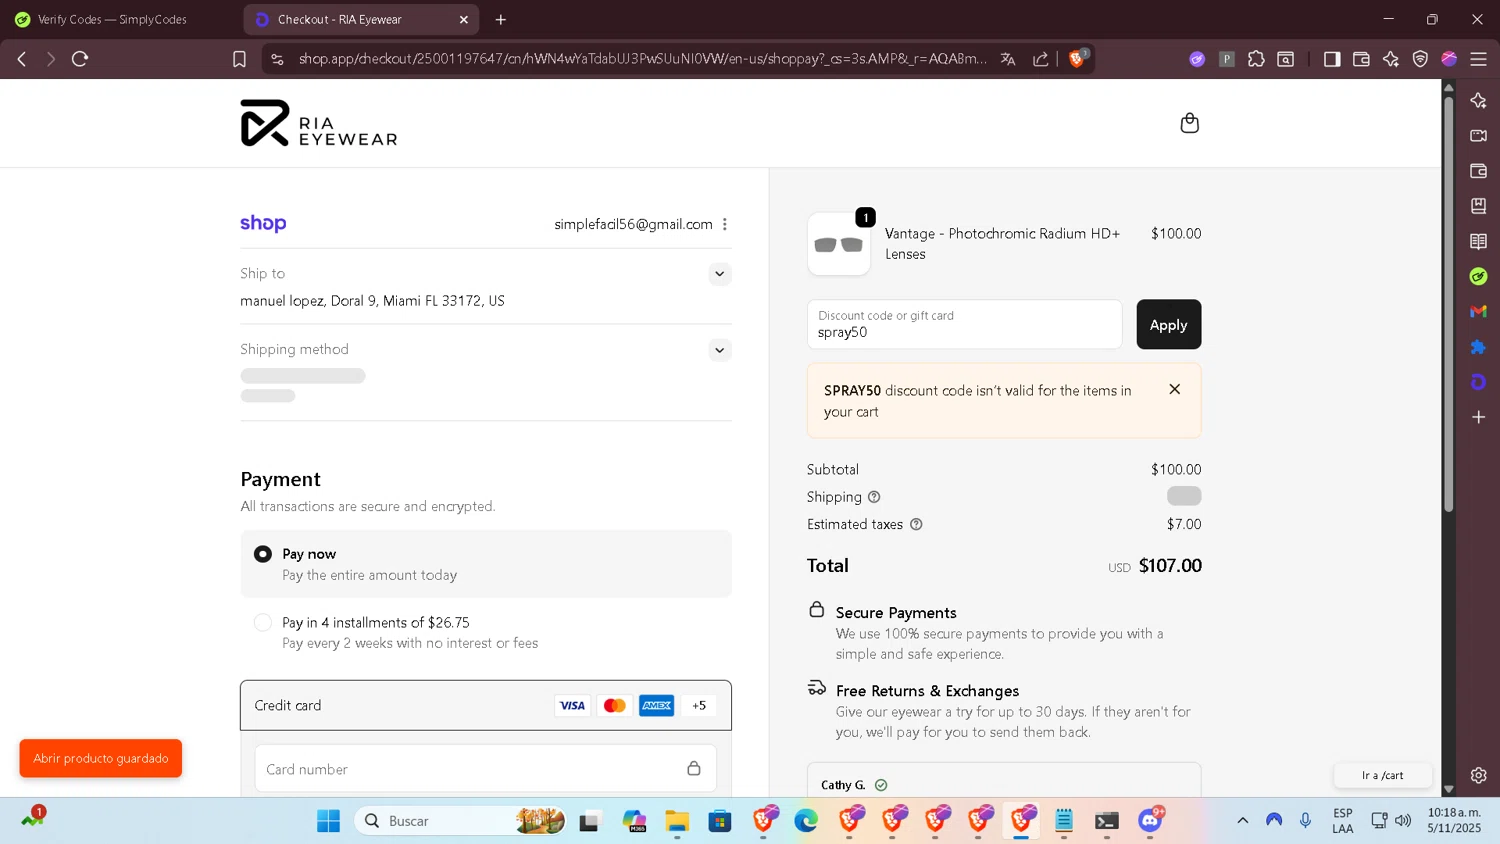The image size is (1500, 844).
Task: Open Discord from the taskbar
Action: click(x=1151, y=821)
